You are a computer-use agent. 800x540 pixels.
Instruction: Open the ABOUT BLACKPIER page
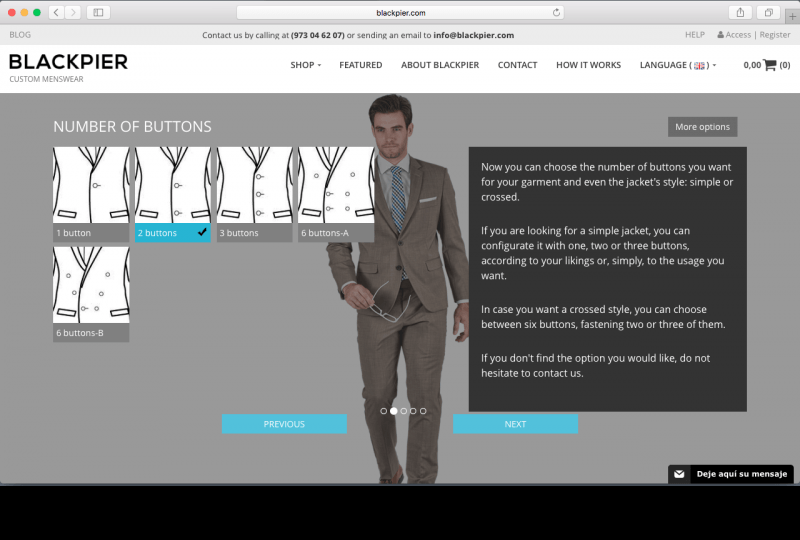[x=440, y=65]
